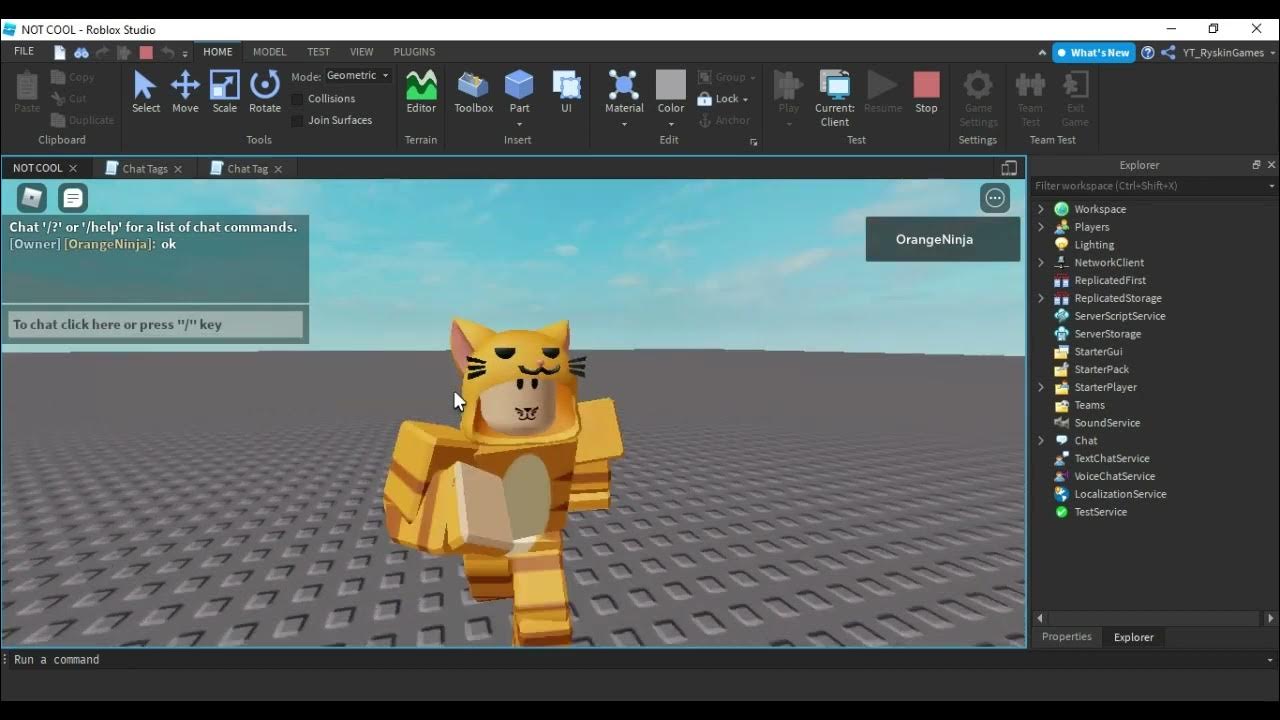Select TextChatService in Explorer
This screenshot has width=1280, height=720.
point(1111,459)
